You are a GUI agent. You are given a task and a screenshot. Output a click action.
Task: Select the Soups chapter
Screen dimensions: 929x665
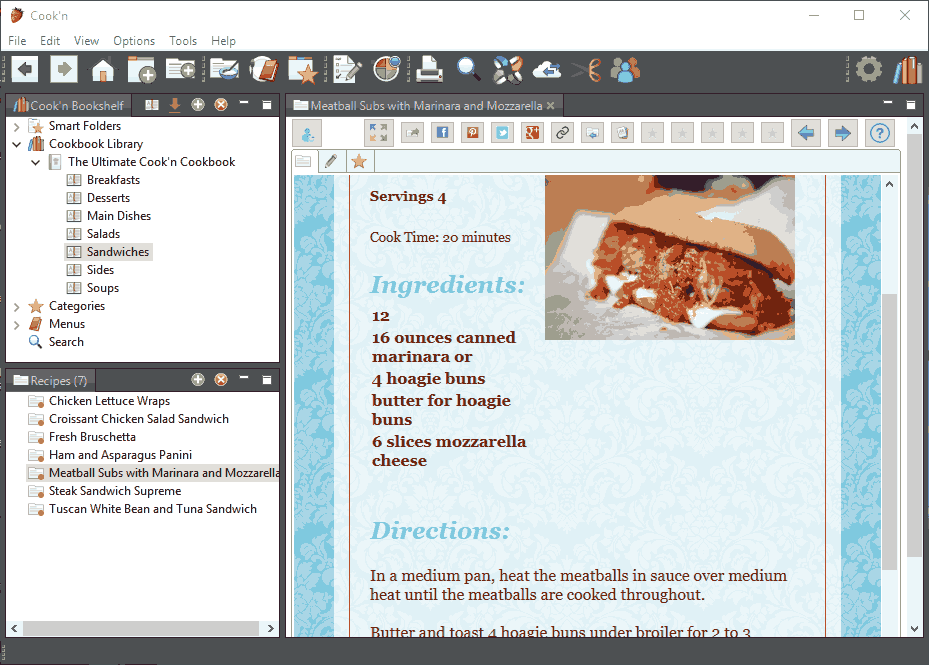pyautogui.click(x=102, y=288)
